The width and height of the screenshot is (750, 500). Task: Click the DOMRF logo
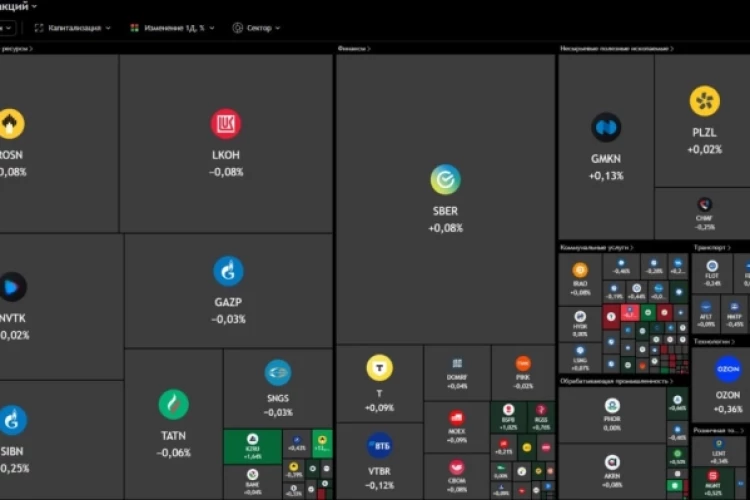tap(457, 364)
